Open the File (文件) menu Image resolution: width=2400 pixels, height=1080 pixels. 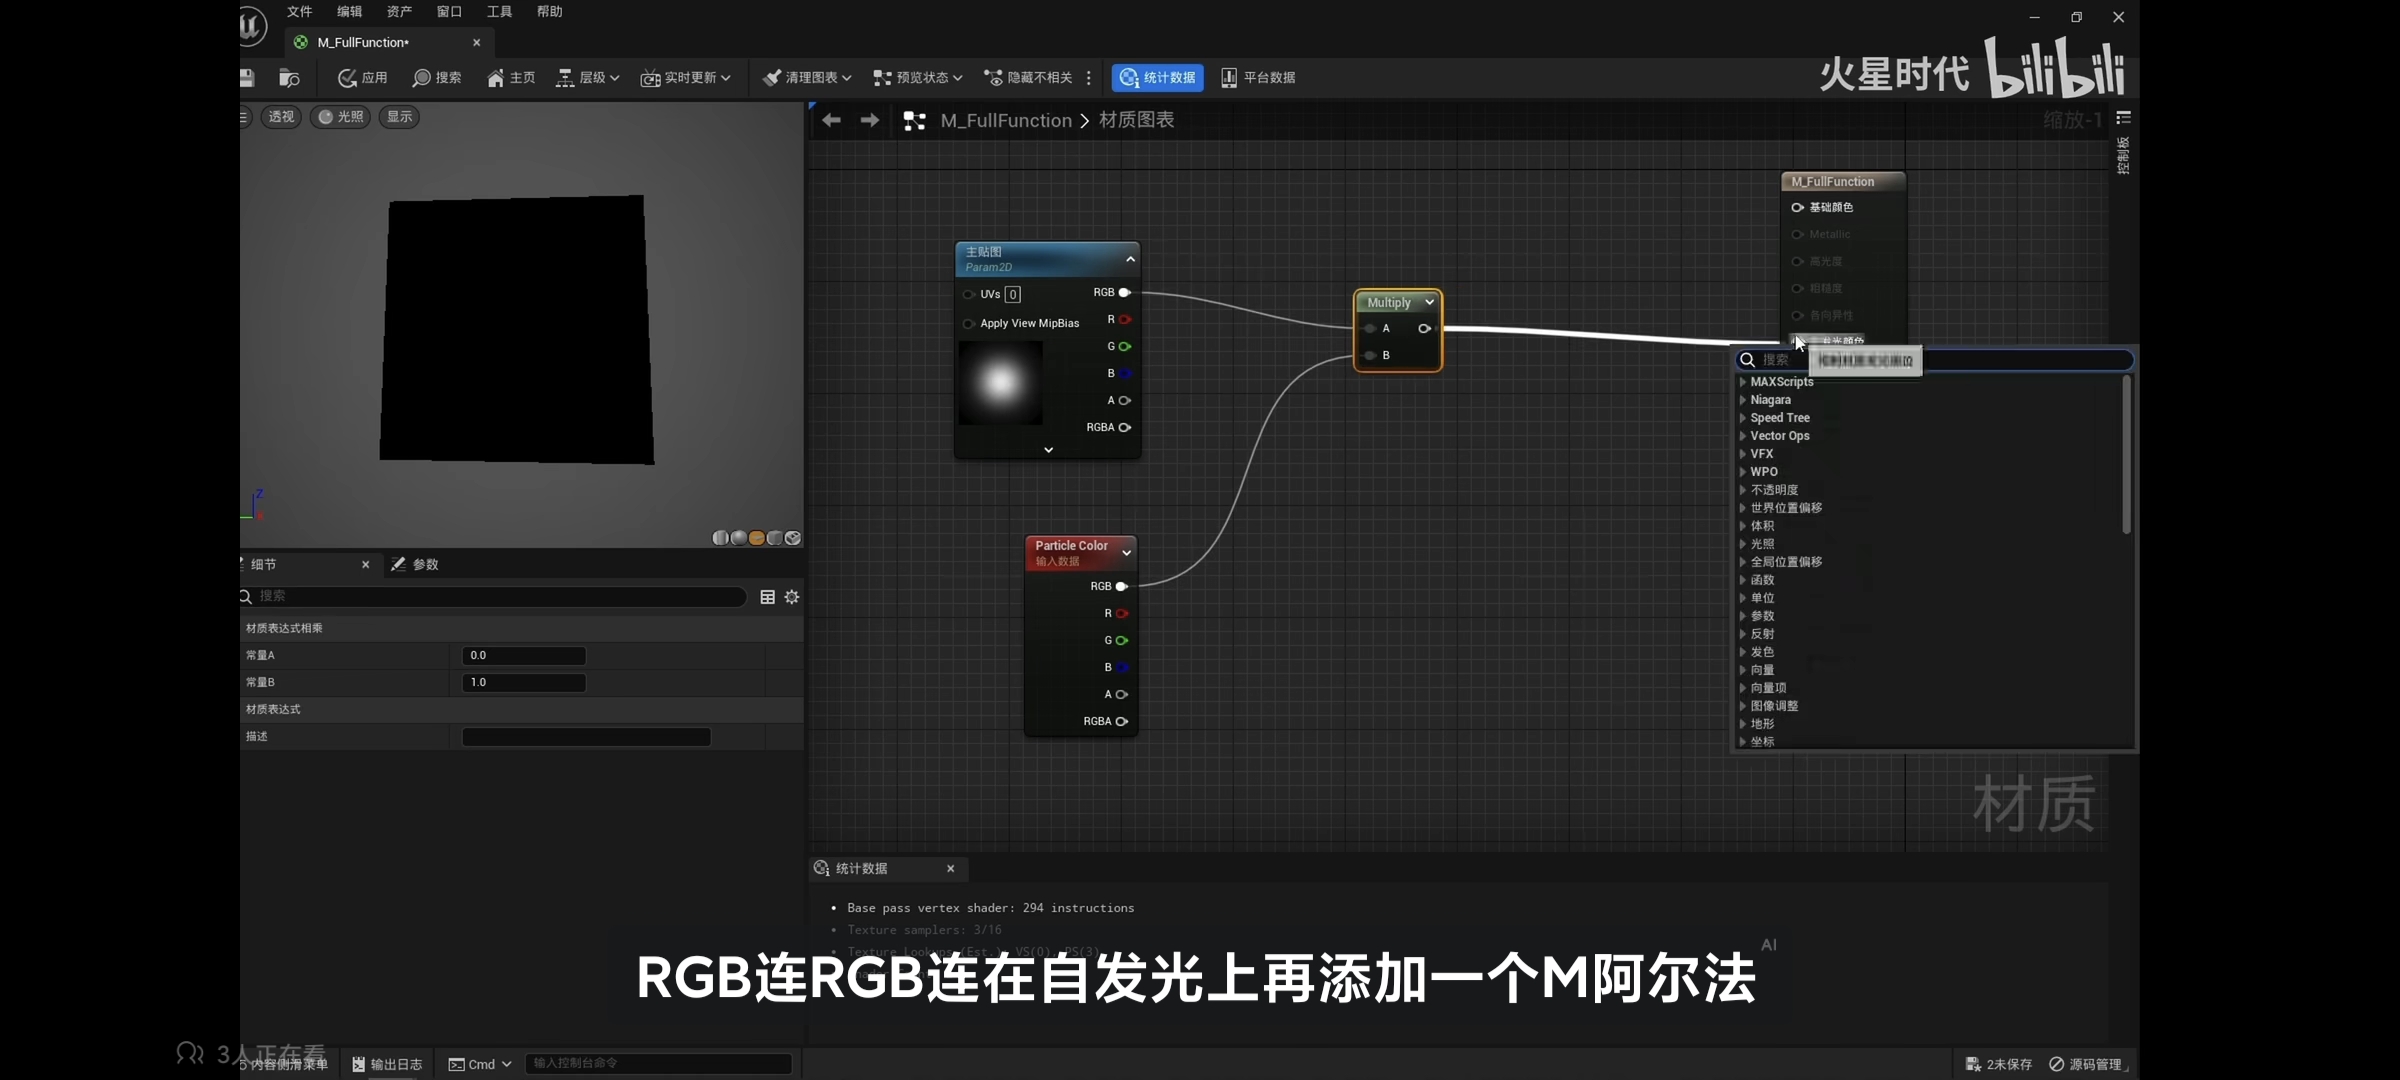299,12
